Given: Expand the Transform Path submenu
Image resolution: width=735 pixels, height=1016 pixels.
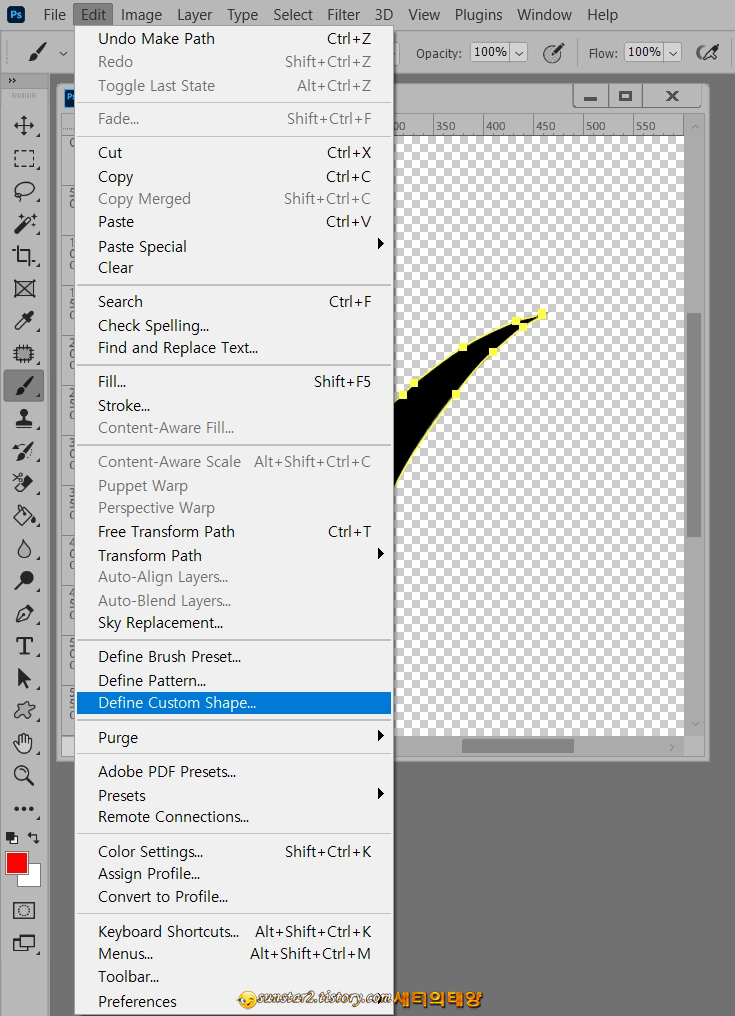Looking at the screenshot, I should click(x=381, y=553).
